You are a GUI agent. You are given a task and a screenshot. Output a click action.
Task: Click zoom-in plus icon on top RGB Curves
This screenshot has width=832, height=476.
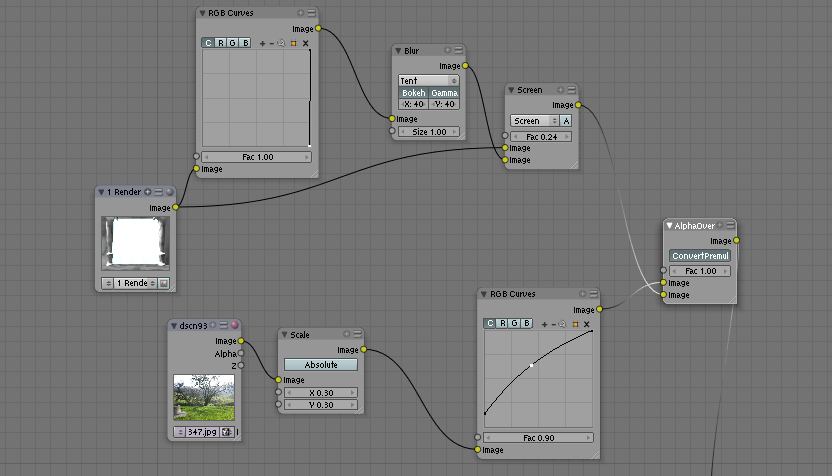(262, 43)
